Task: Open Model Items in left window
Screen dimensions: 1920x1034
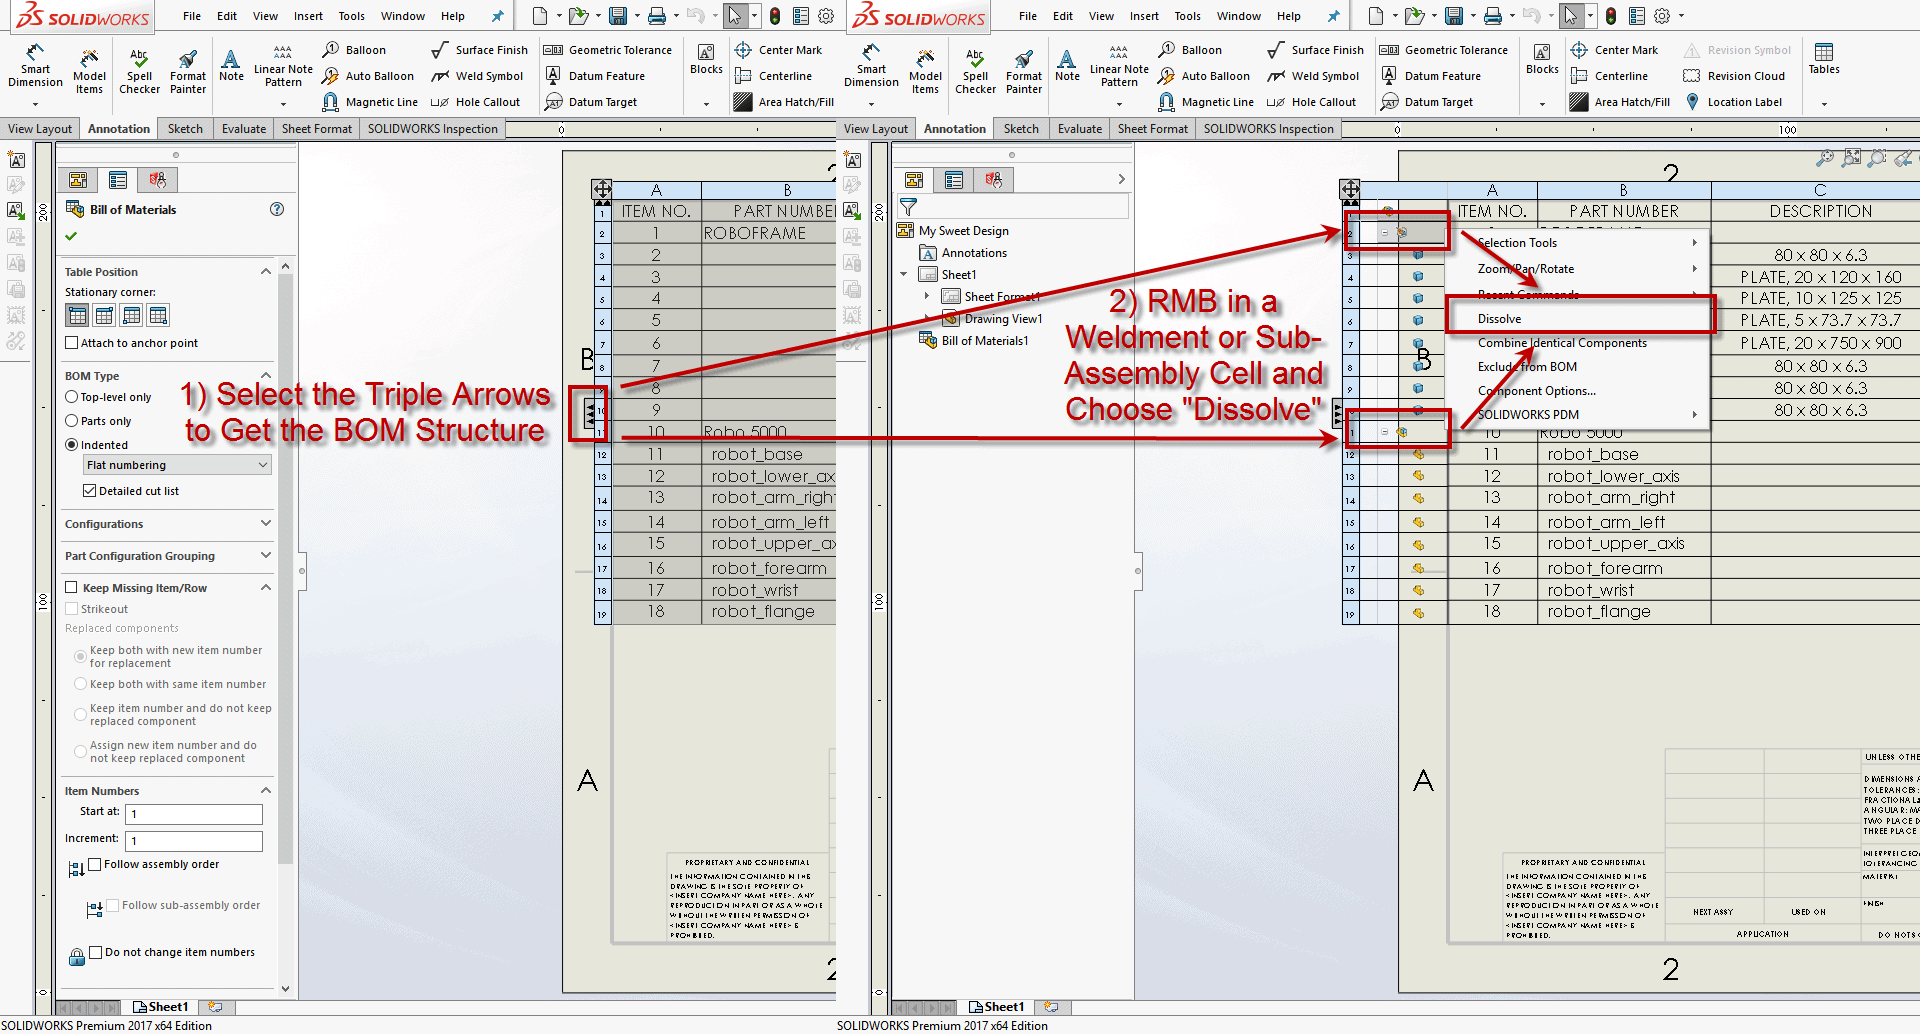Action: point(89,70)
